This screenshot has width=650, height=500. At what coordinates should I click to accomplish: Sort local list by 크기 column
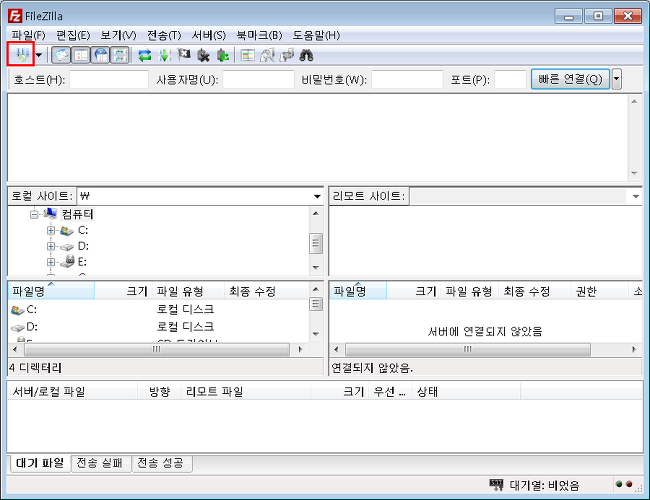[x=124, y=291]
